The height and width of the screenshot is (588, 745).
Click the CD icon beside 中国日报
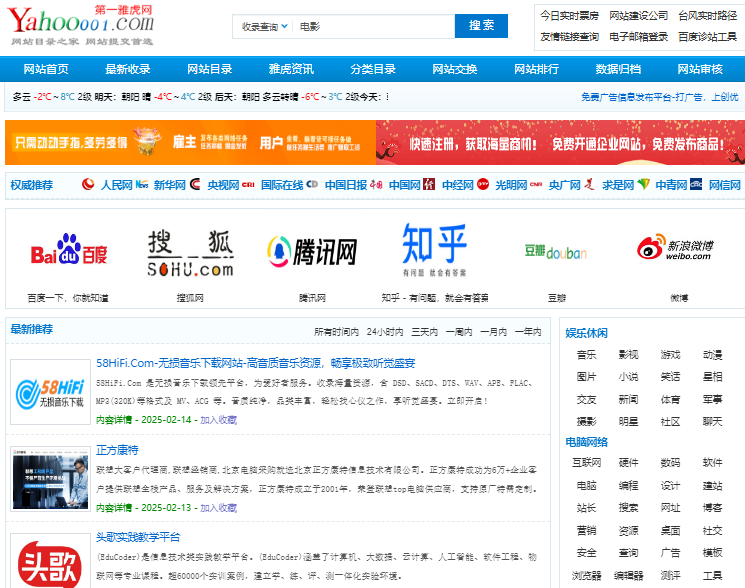pyautogui.click(x=312, y=184)
